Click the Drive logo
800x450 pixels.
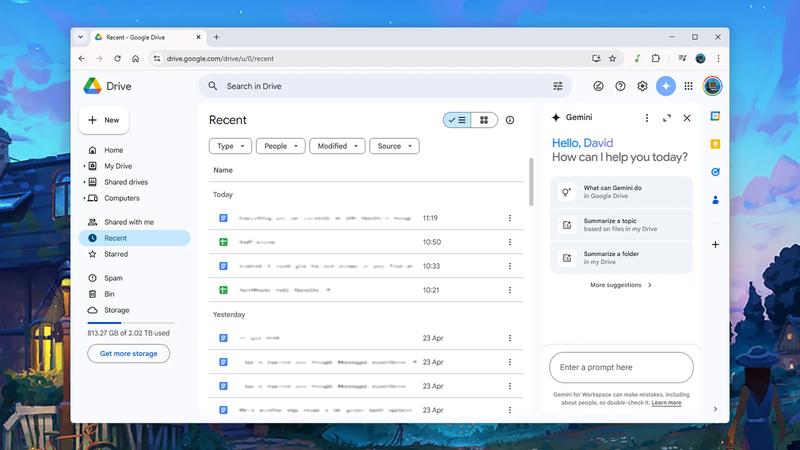[x=108, y=86]
